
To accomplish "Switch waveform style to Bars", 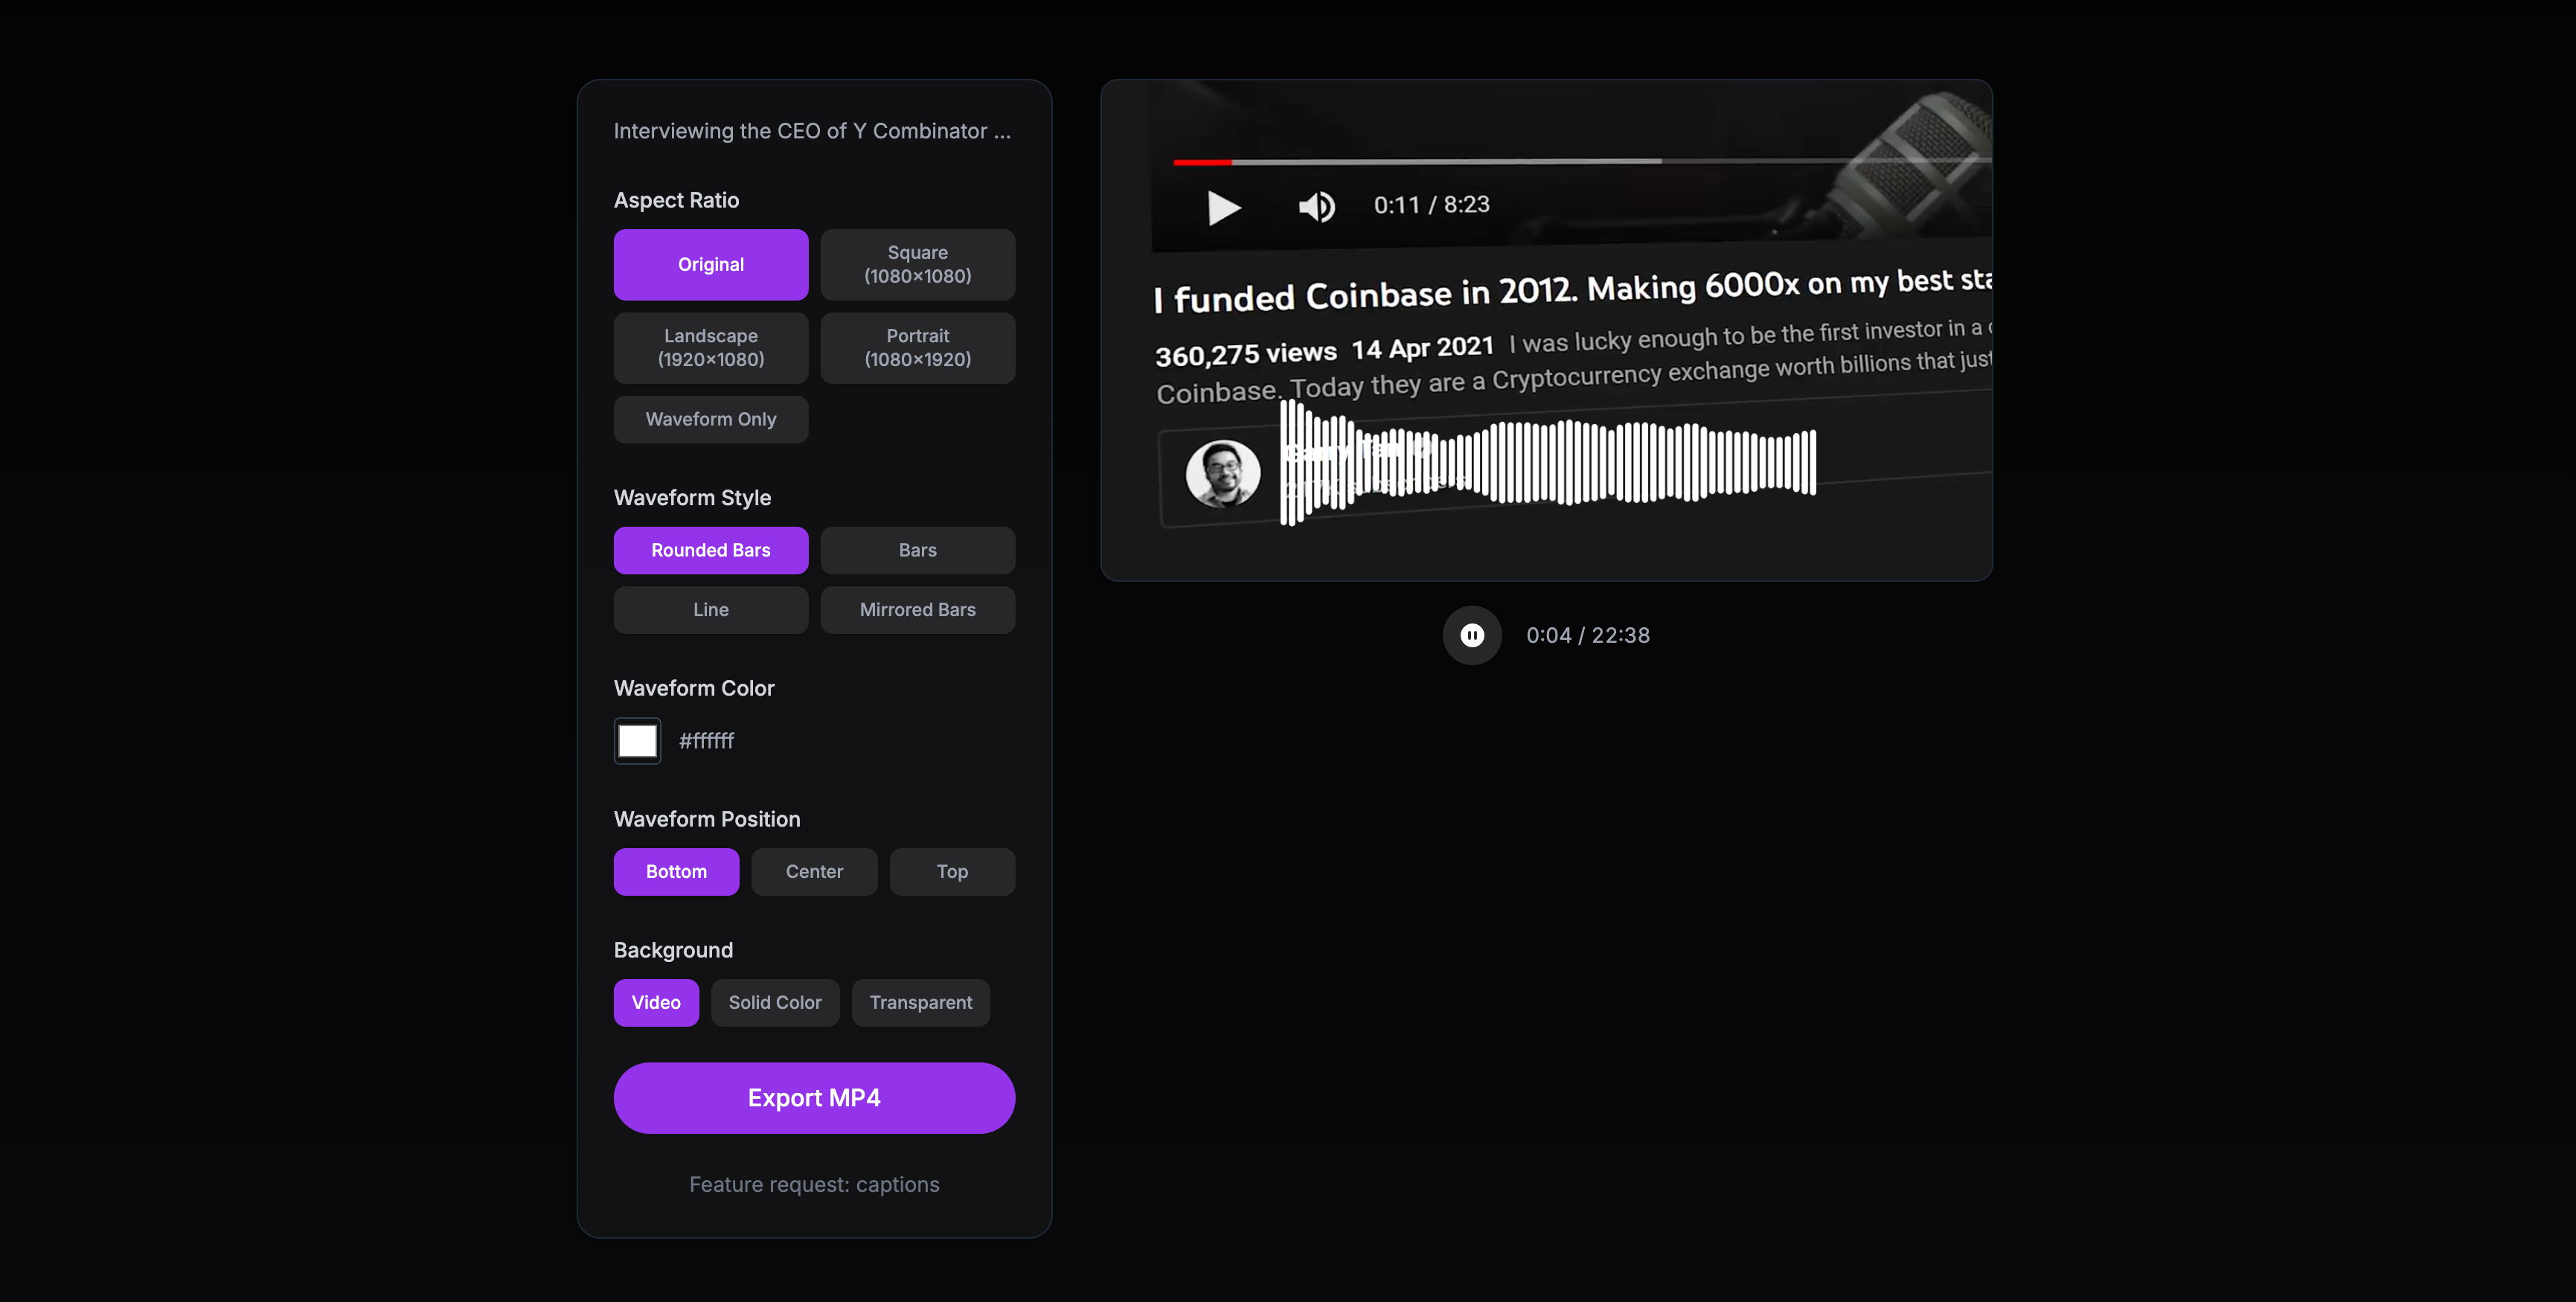I will [x=917, y=550].
